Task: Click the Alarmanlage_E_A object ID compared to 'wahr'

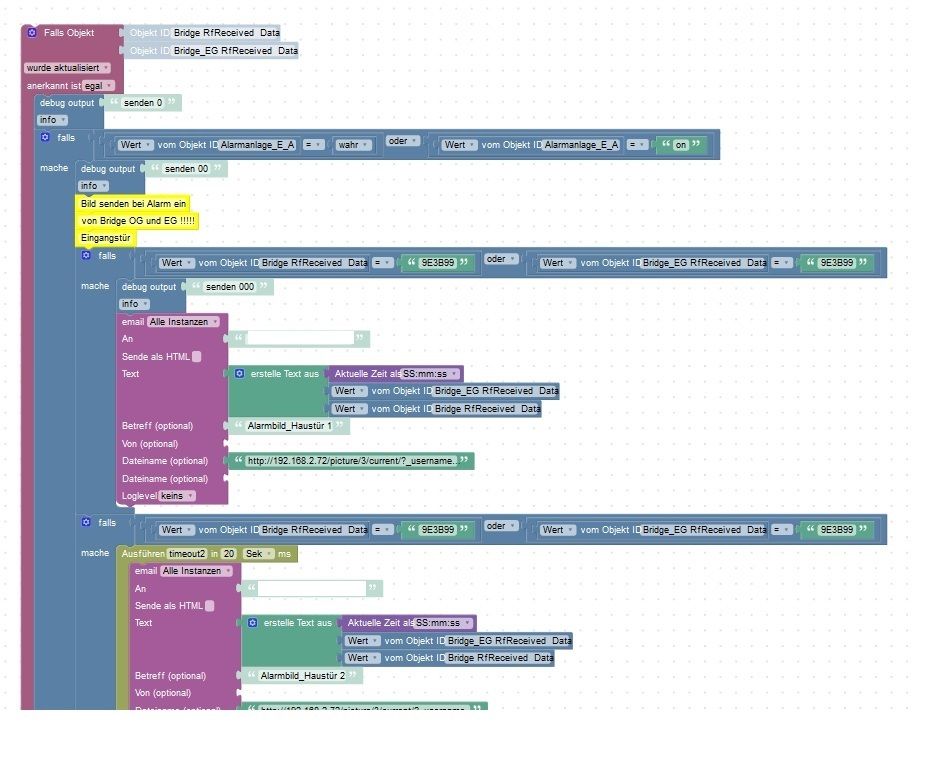Action: click(257, 144)
